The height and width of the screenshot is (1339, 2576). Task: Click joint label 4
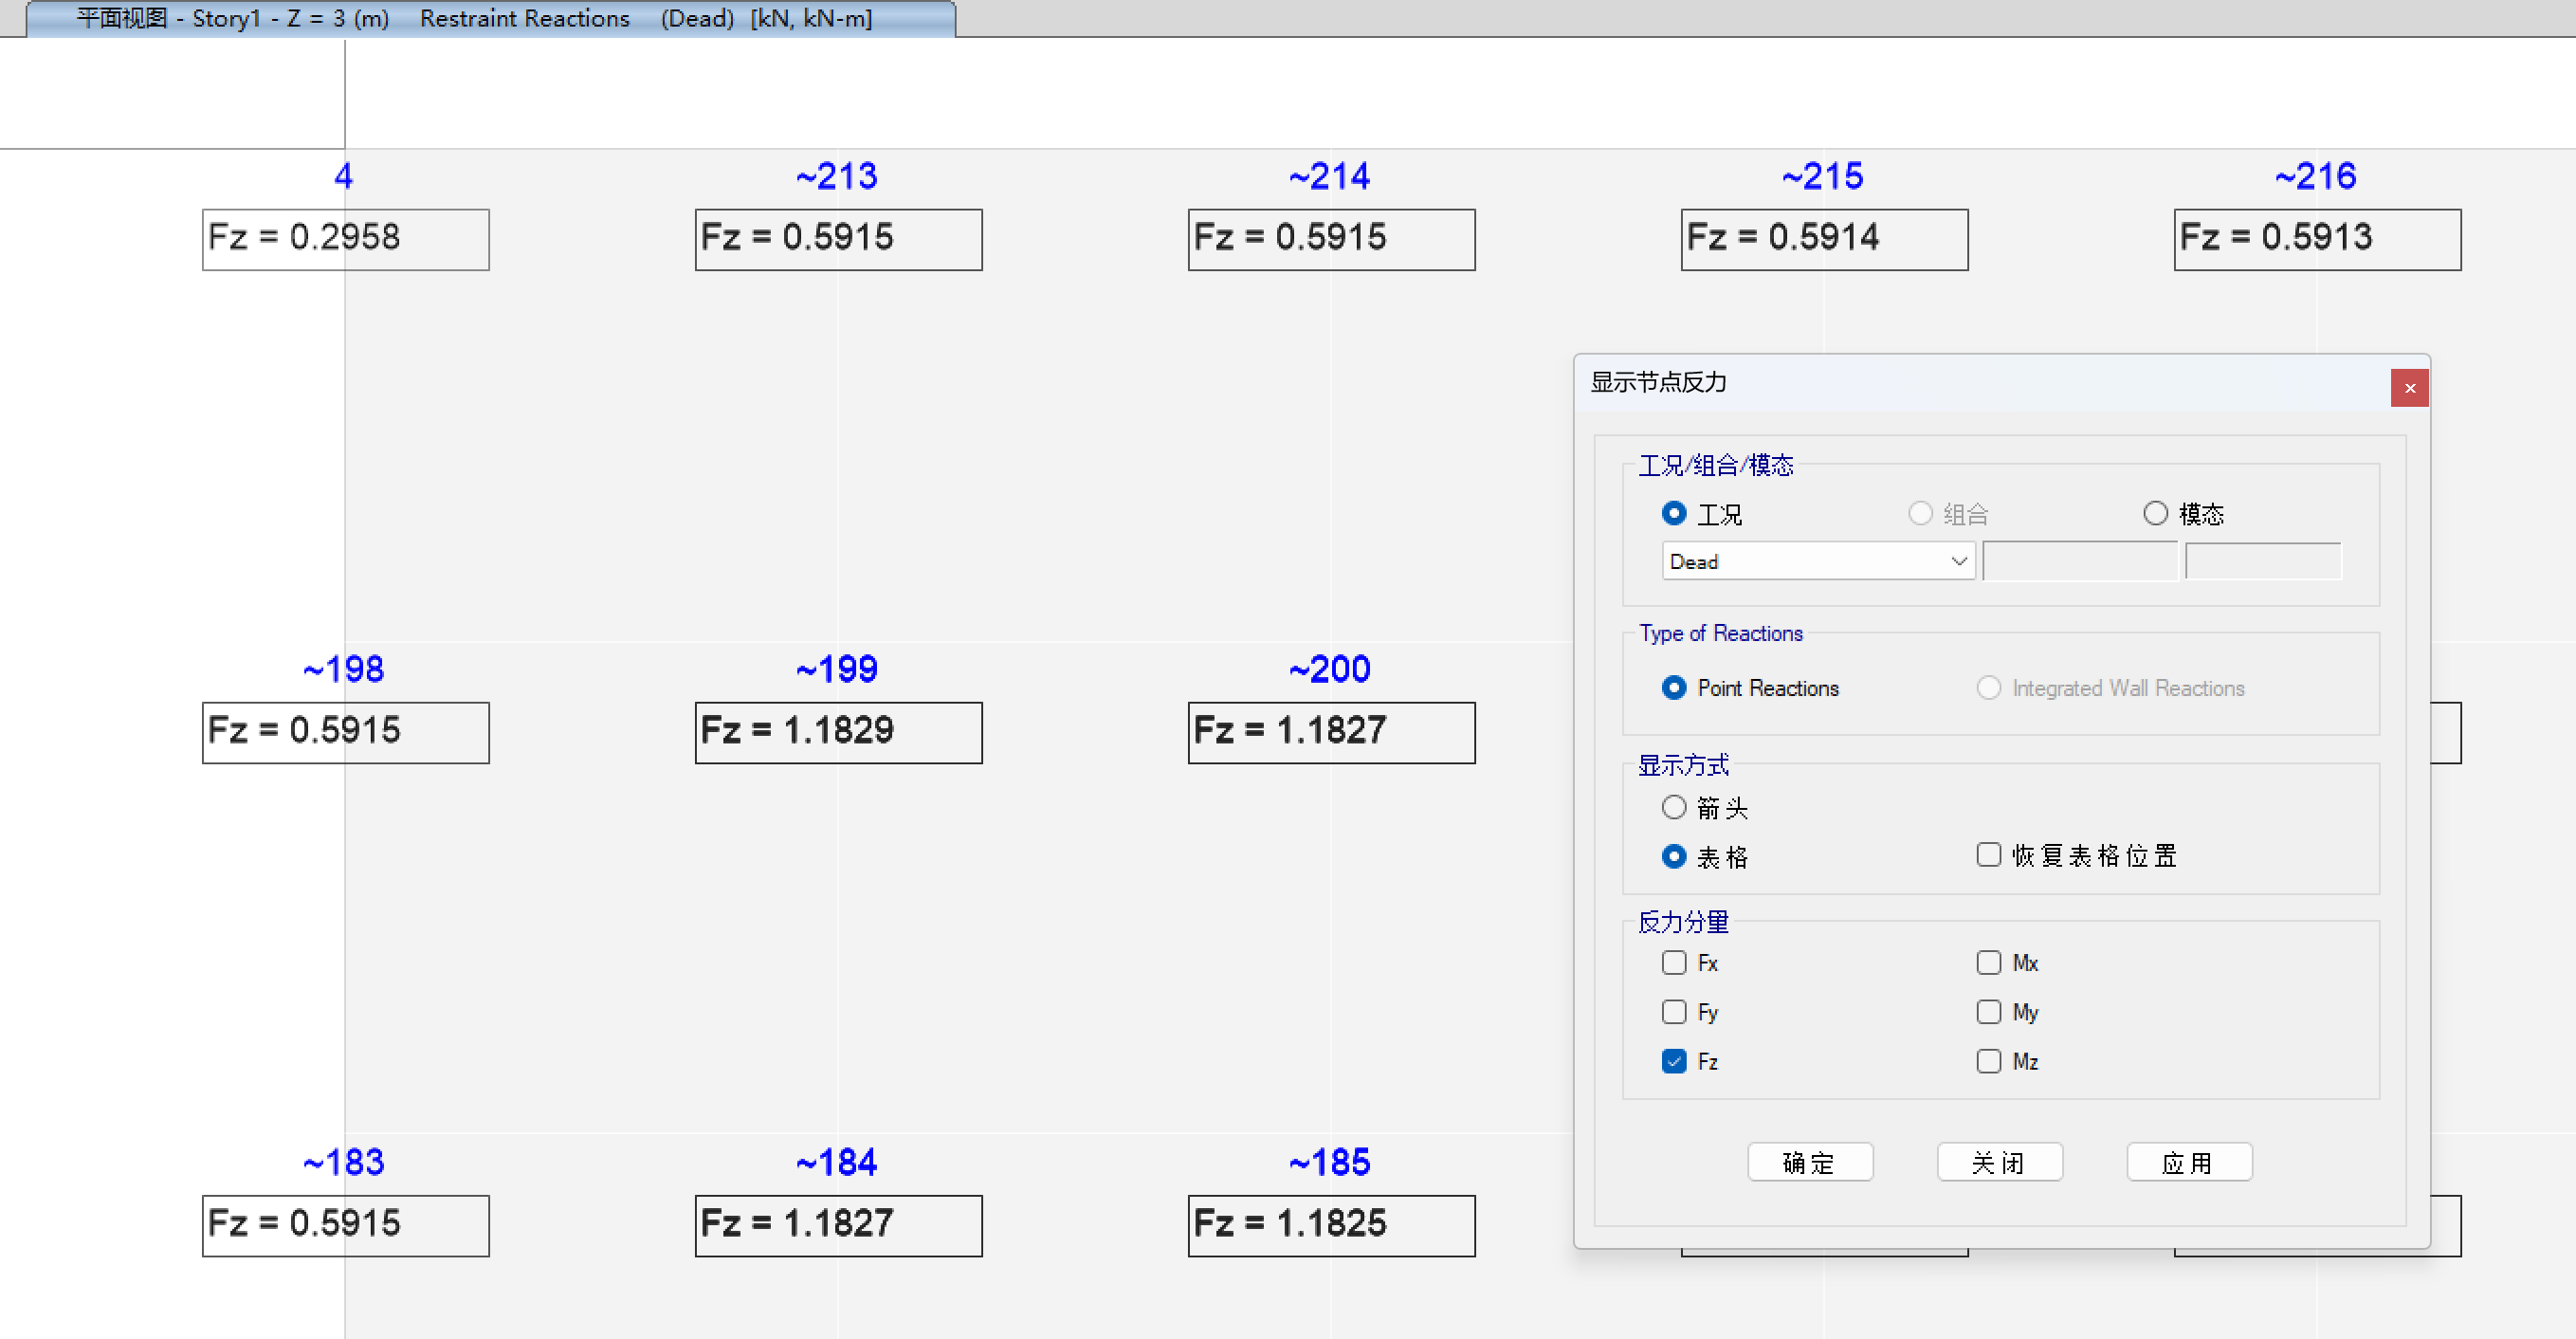344,177
